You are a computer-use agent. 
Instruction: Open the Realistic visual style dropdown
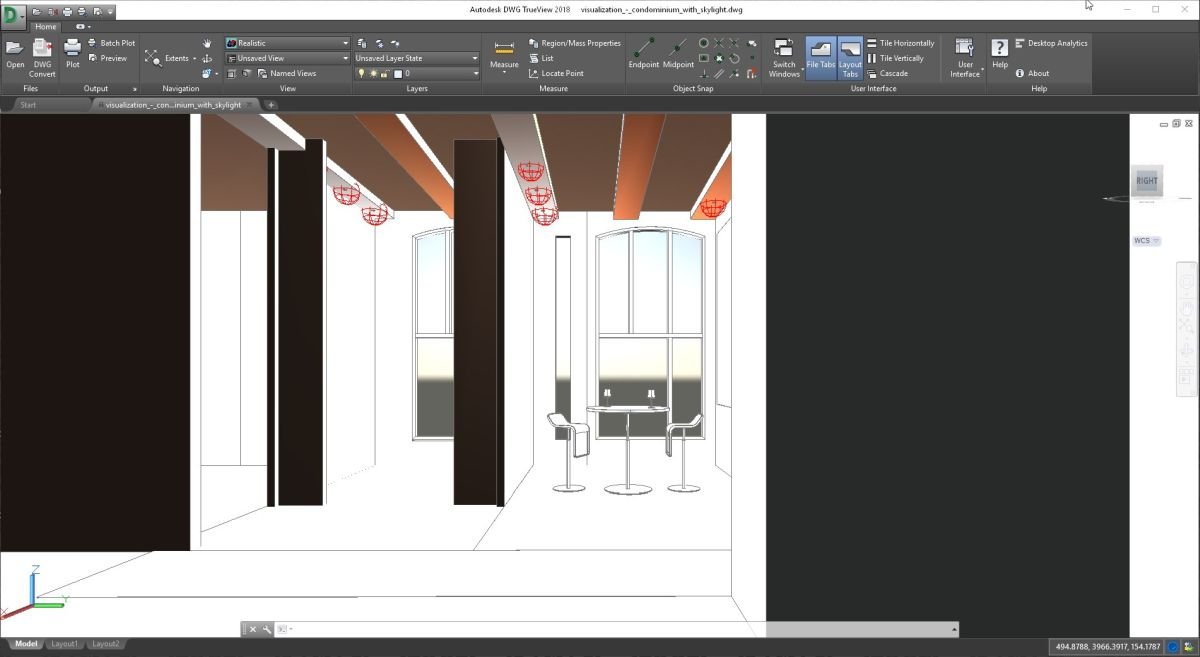click(x=343, y=42)
